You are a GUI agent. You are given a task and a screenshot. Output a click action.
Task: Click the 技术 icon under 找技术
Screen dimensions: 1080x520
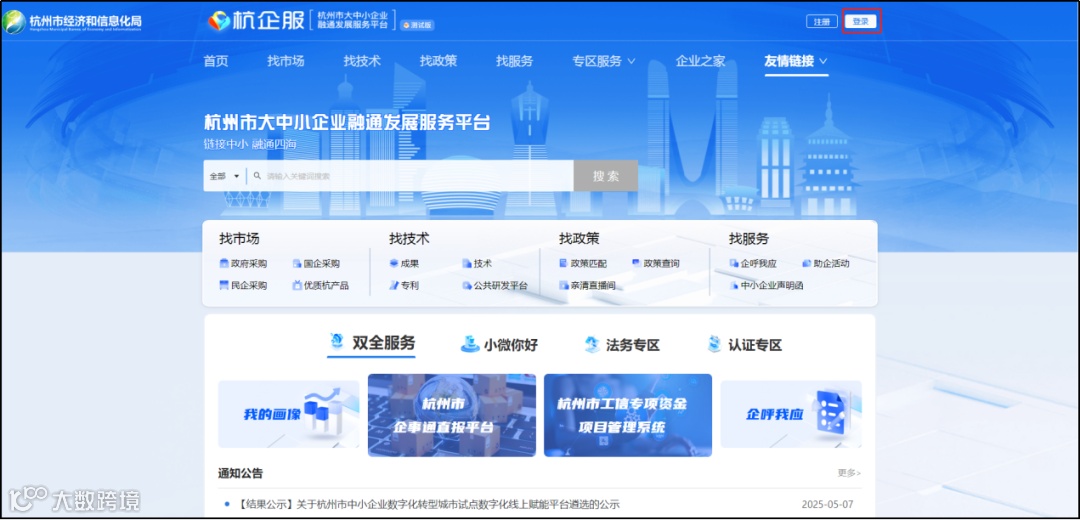click(x=467, y=263)
